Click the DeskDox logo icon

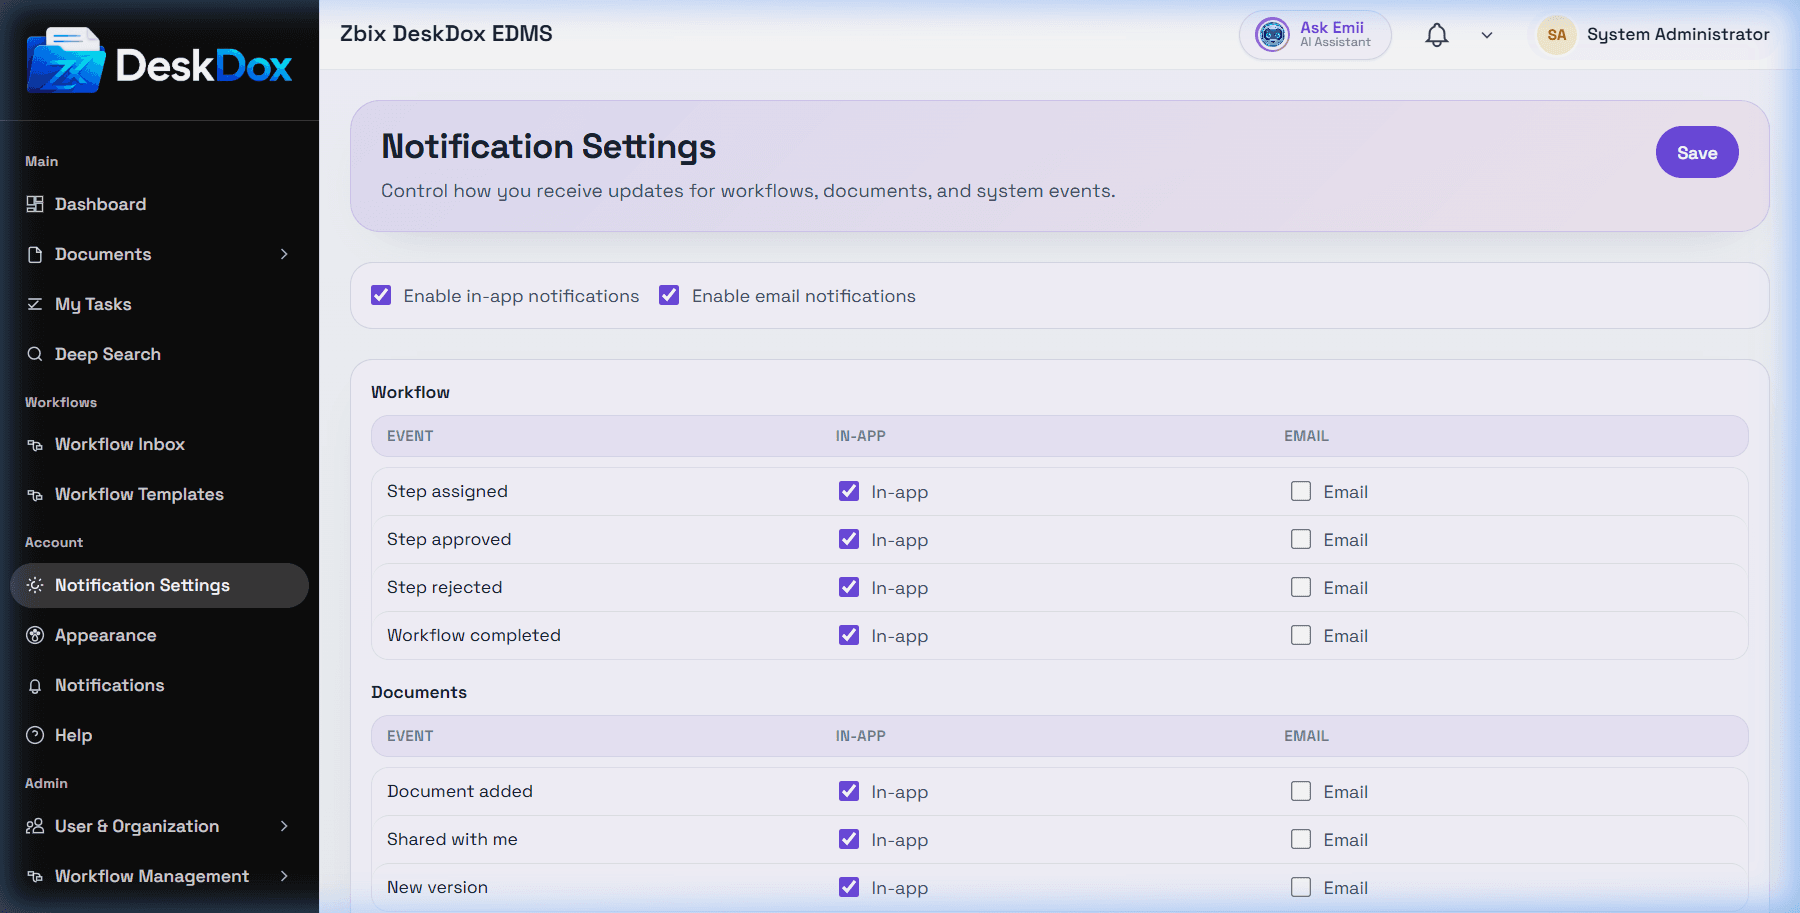(66, 61)
